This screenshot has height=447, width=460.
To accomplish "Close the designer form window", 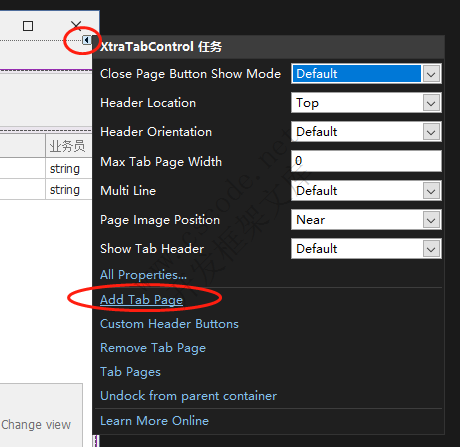I will (76, 25).
